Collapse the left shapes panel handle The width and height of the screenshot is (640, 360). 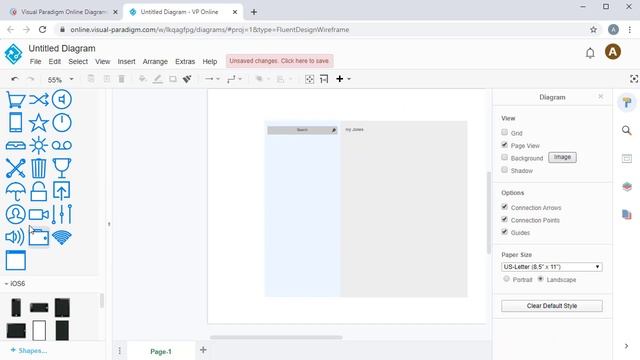coord(109,224)
